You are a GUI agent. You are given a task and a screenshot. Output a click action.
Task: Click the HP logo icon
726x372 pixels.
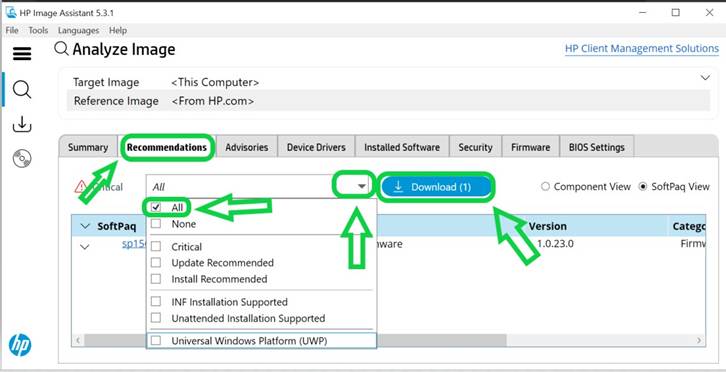click(x=20, y=345)
